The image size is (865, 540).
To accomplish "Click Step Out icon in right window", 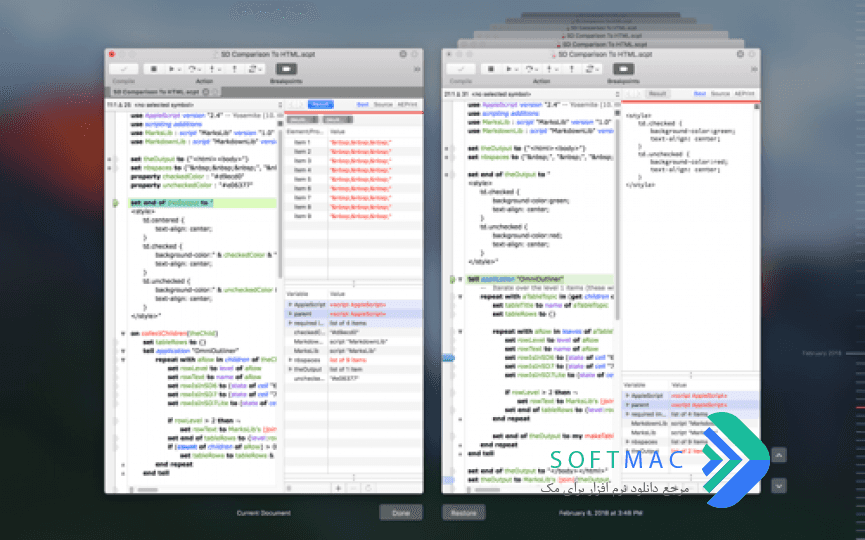I will (x=571, y=69).
